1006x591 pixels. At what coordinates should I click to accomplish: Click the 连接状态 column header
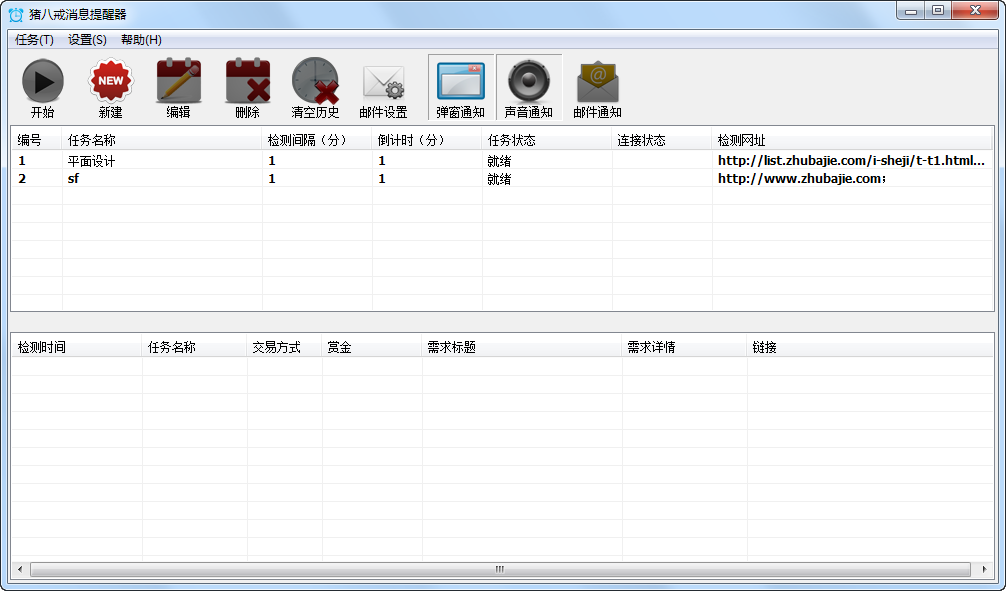661,141
